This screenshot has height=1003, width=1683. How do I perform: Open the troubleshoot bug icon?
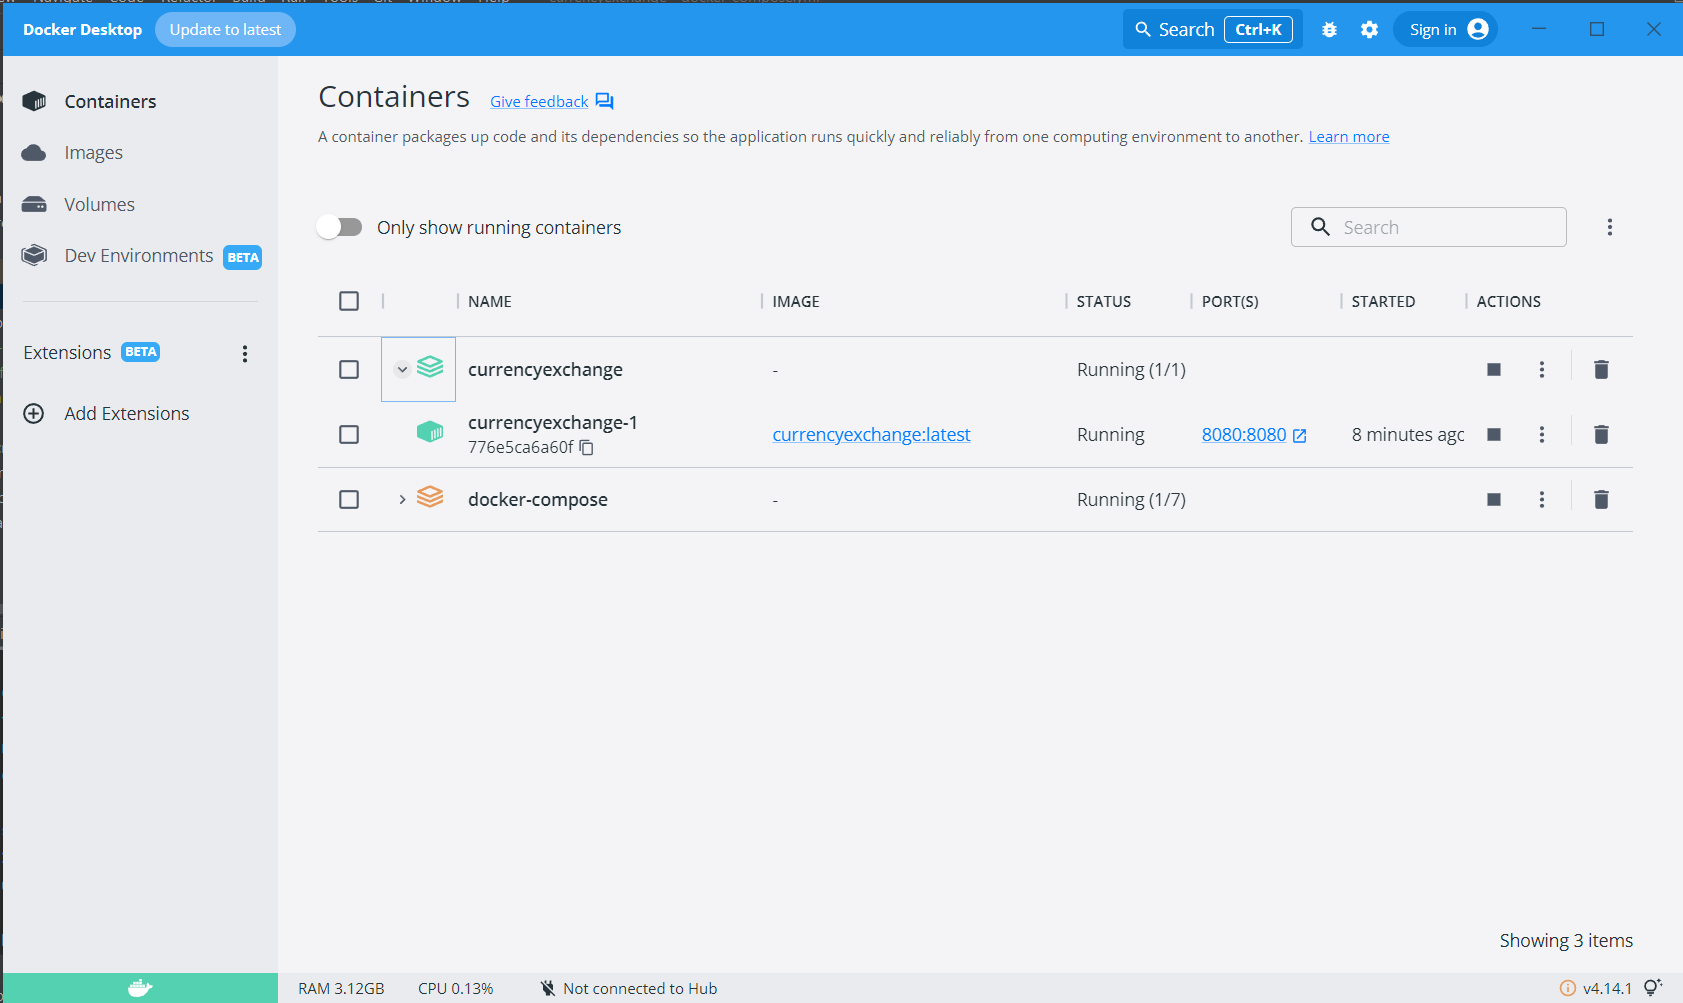pyautogui.click(x=1329, y=30)
